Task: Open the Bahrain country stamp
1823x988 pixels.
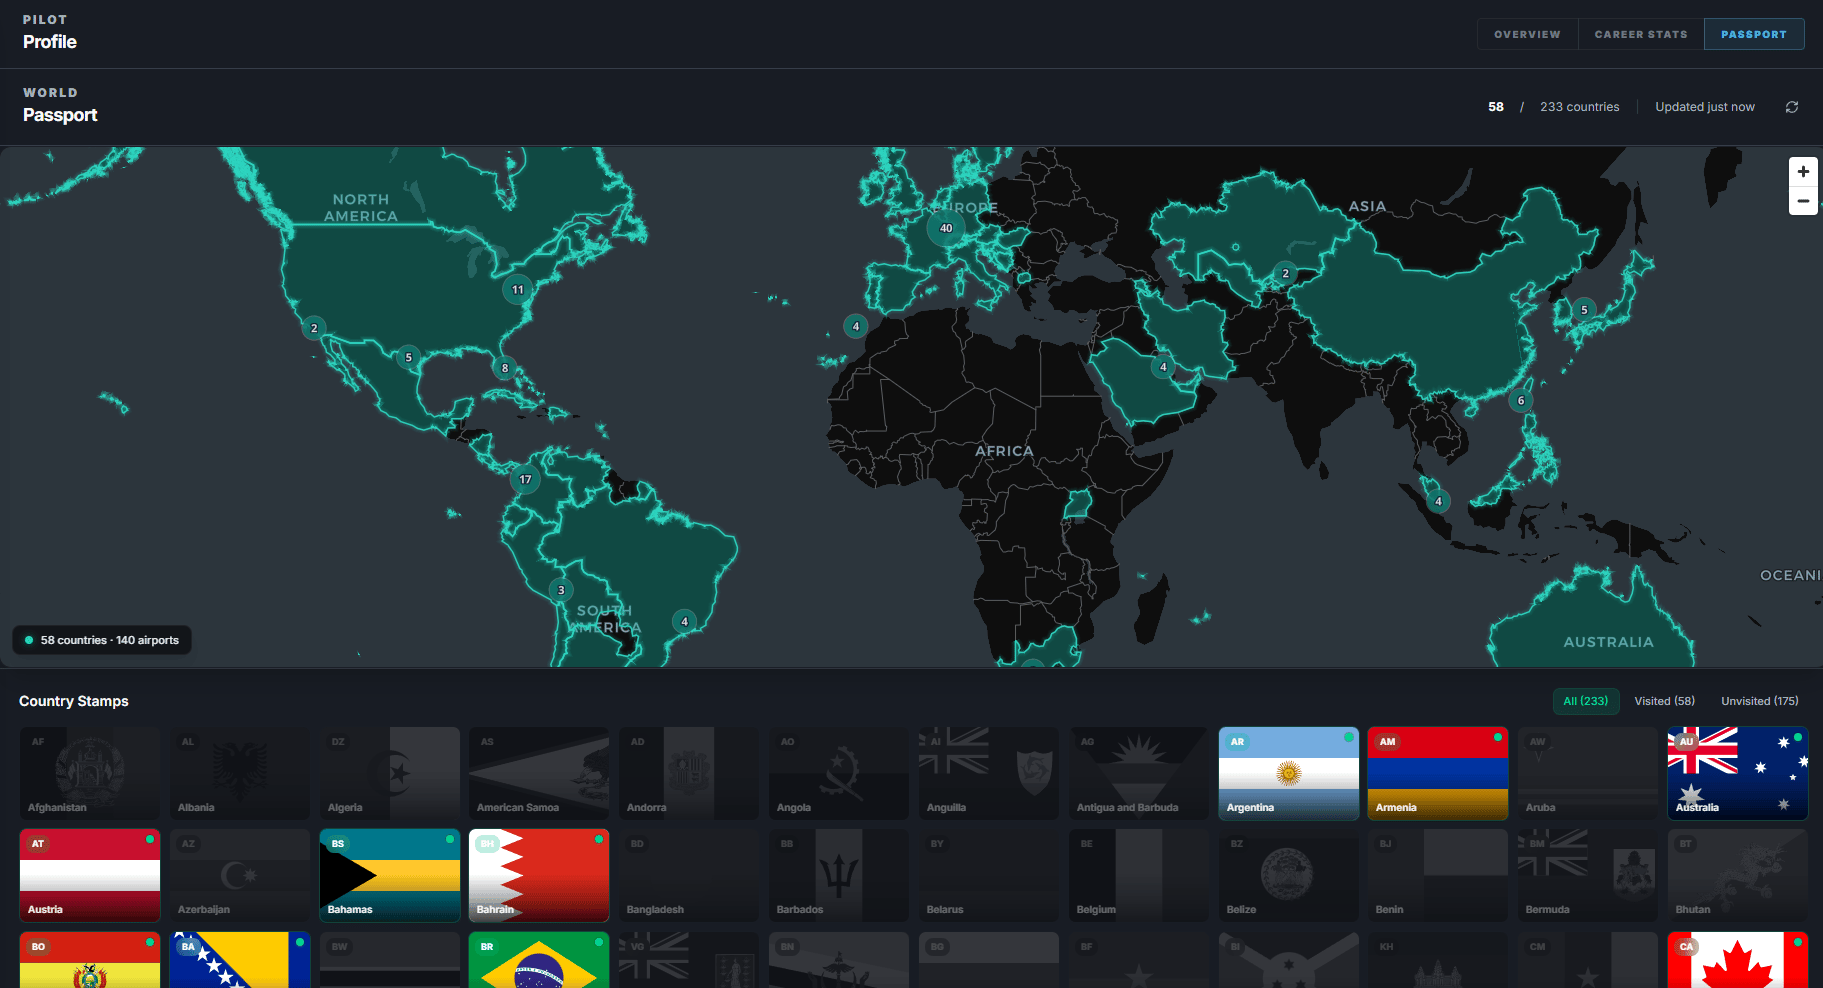Action: click(x=539, y=876)
